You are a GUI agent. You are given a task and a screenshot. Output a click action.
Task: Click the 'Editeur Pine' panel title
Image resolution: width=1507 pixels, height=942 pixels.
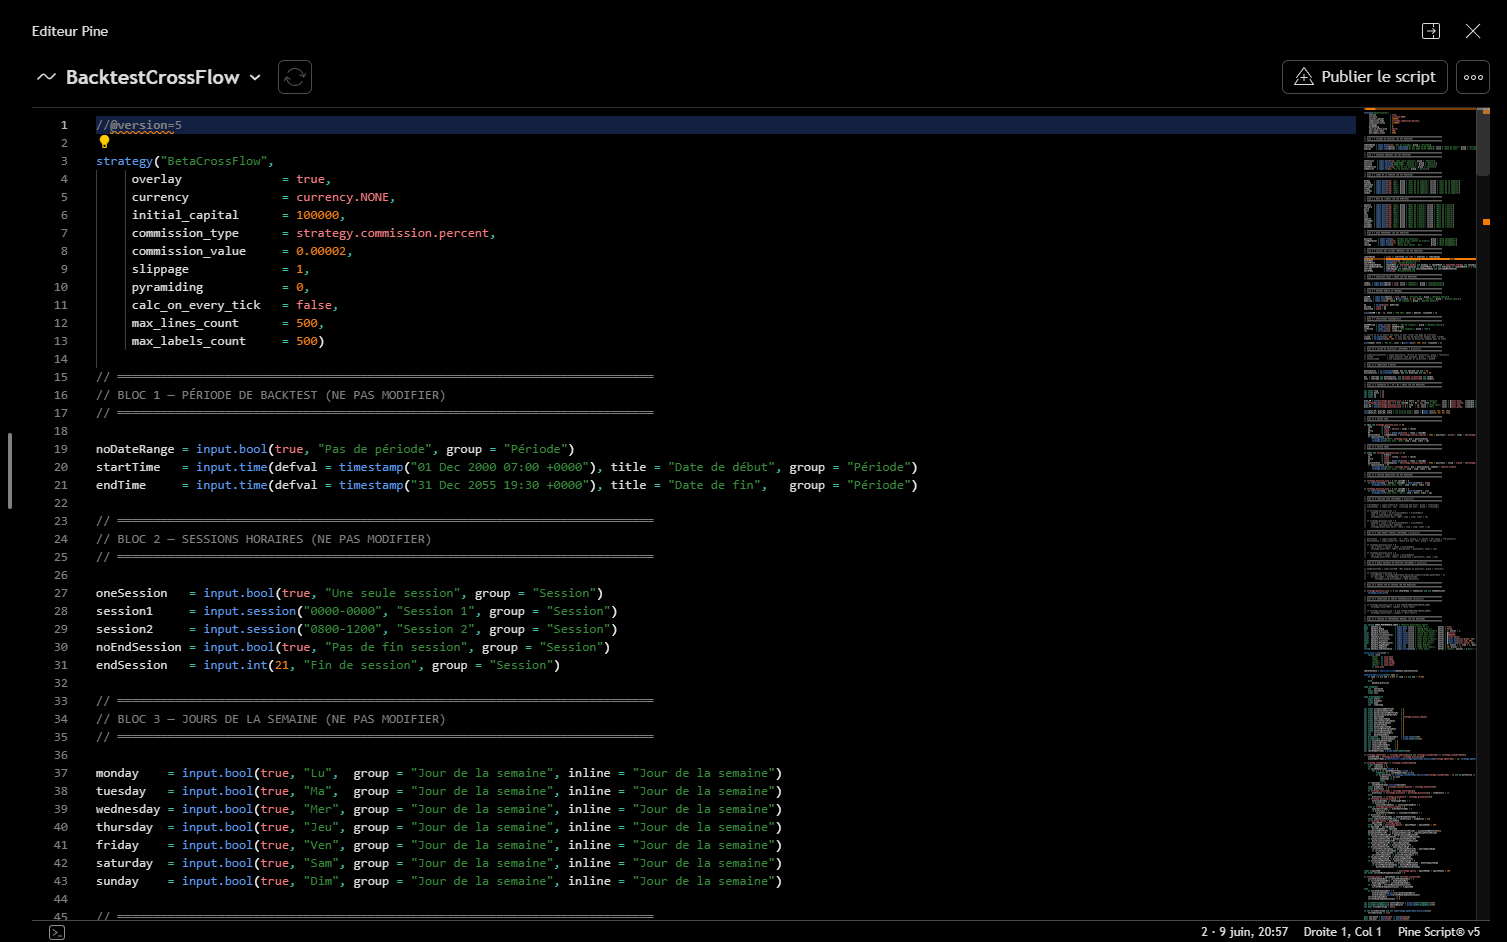[70, 31]
